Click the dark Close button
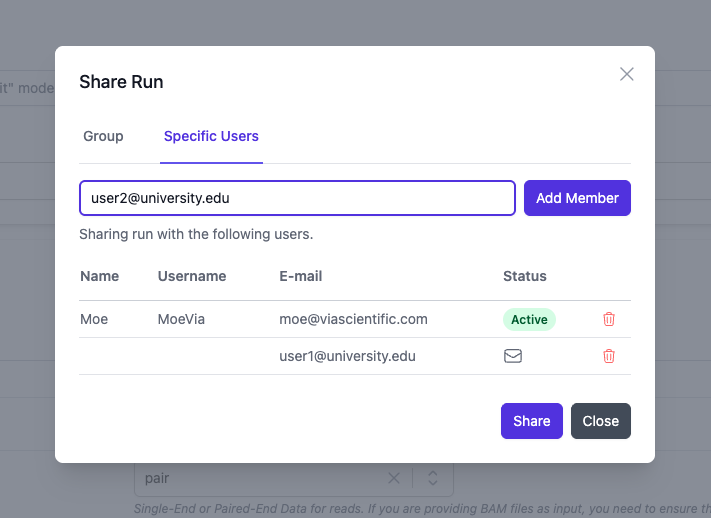Image resolution: width=711 pixels, height=518 pixels. 600,421
